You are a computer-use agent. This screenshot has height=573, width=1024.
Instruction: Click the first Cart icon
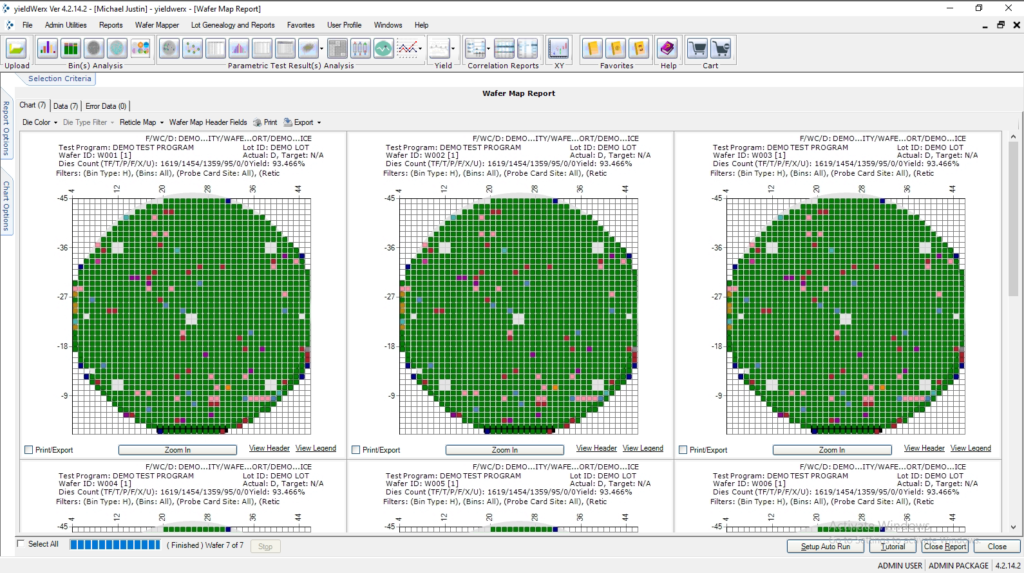(698, 48)
